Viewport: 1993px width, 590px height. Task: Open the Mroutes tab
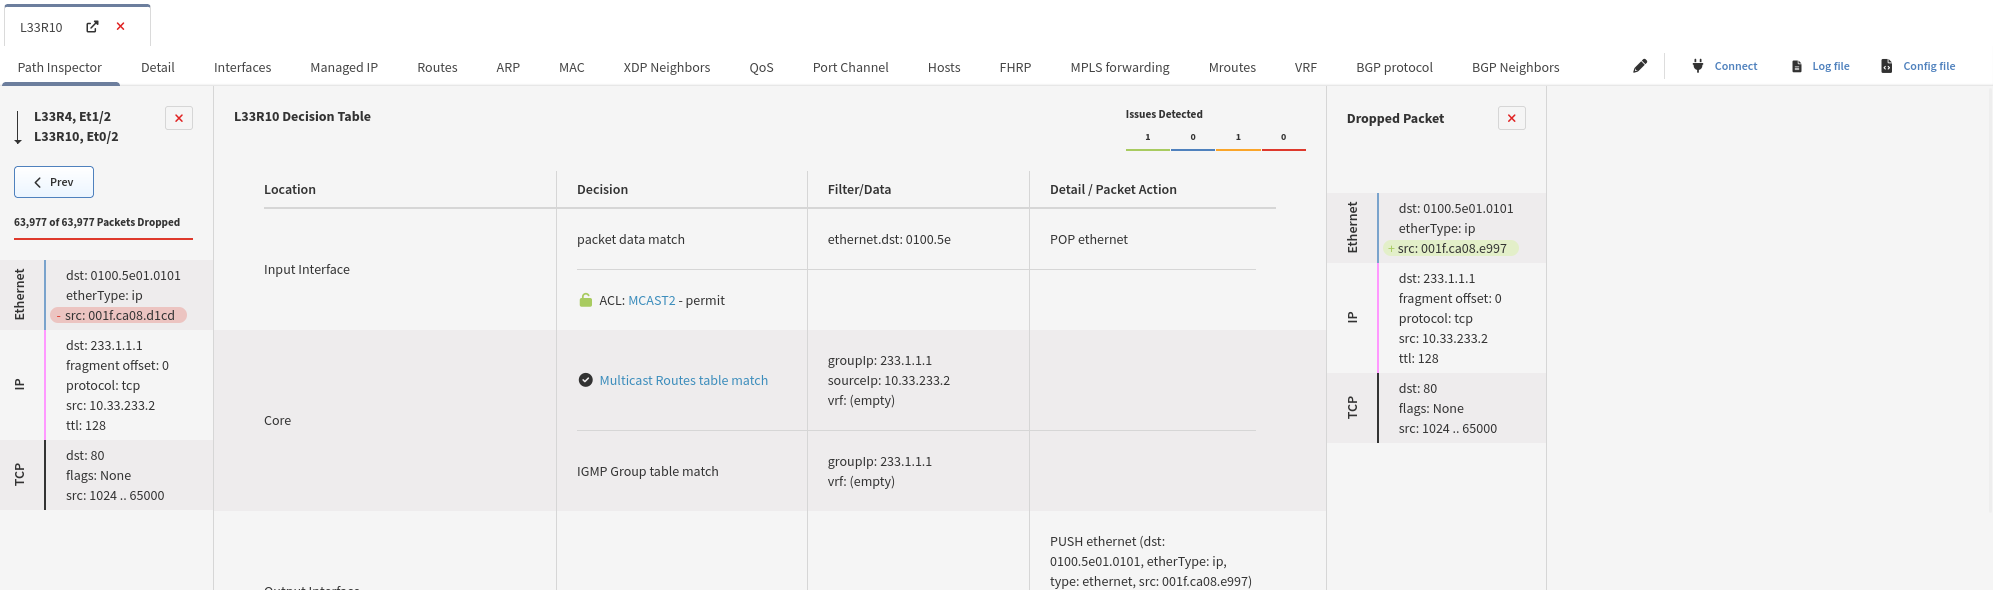point(1232,67)
